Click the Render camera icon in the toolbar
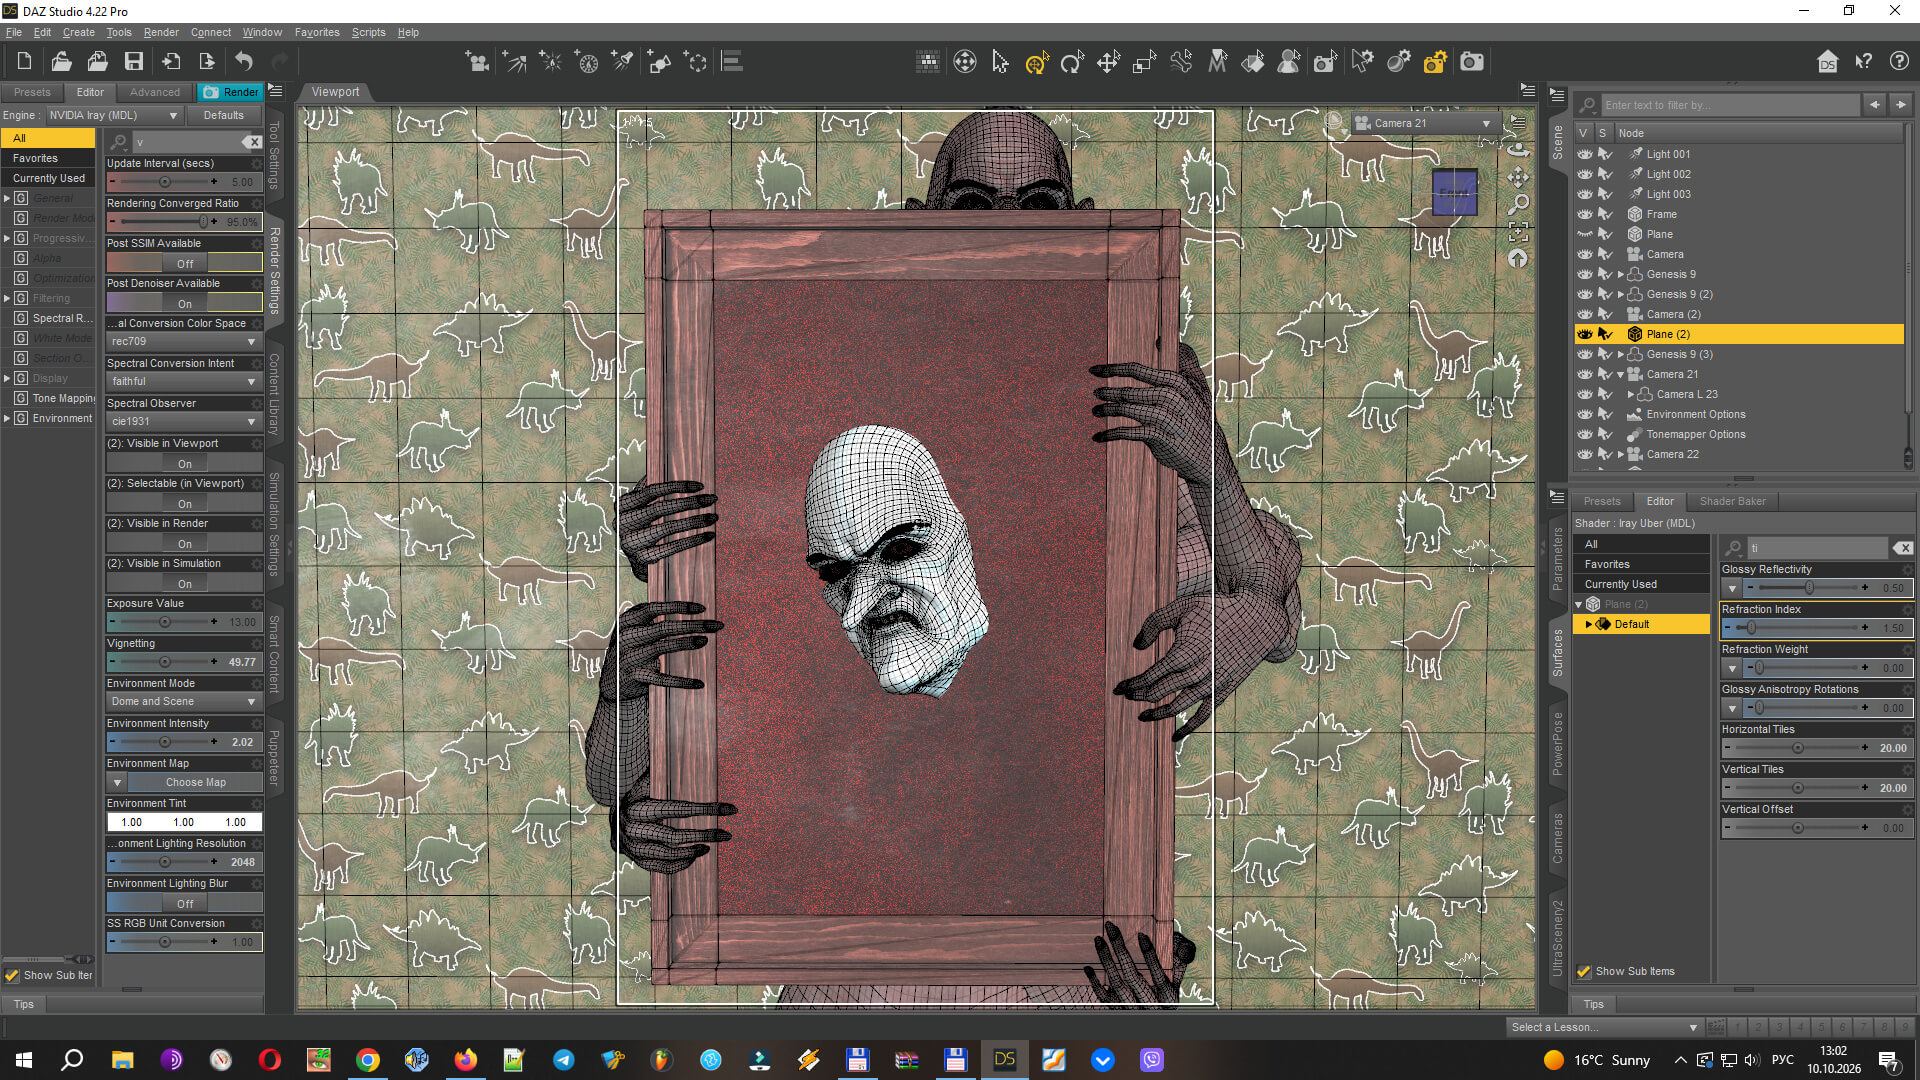Image resolution: width=1920 pixels, height=1080 pixels. point(1472,62)
